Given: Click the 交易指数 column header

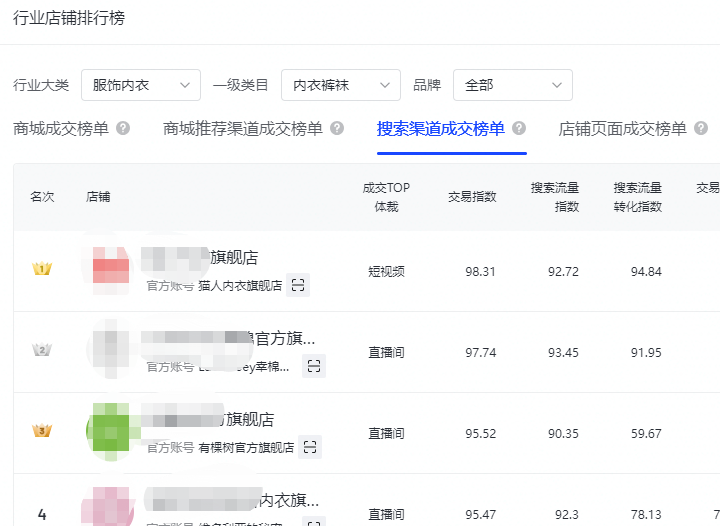Looking at the screenshot, I should pos(472,196).
